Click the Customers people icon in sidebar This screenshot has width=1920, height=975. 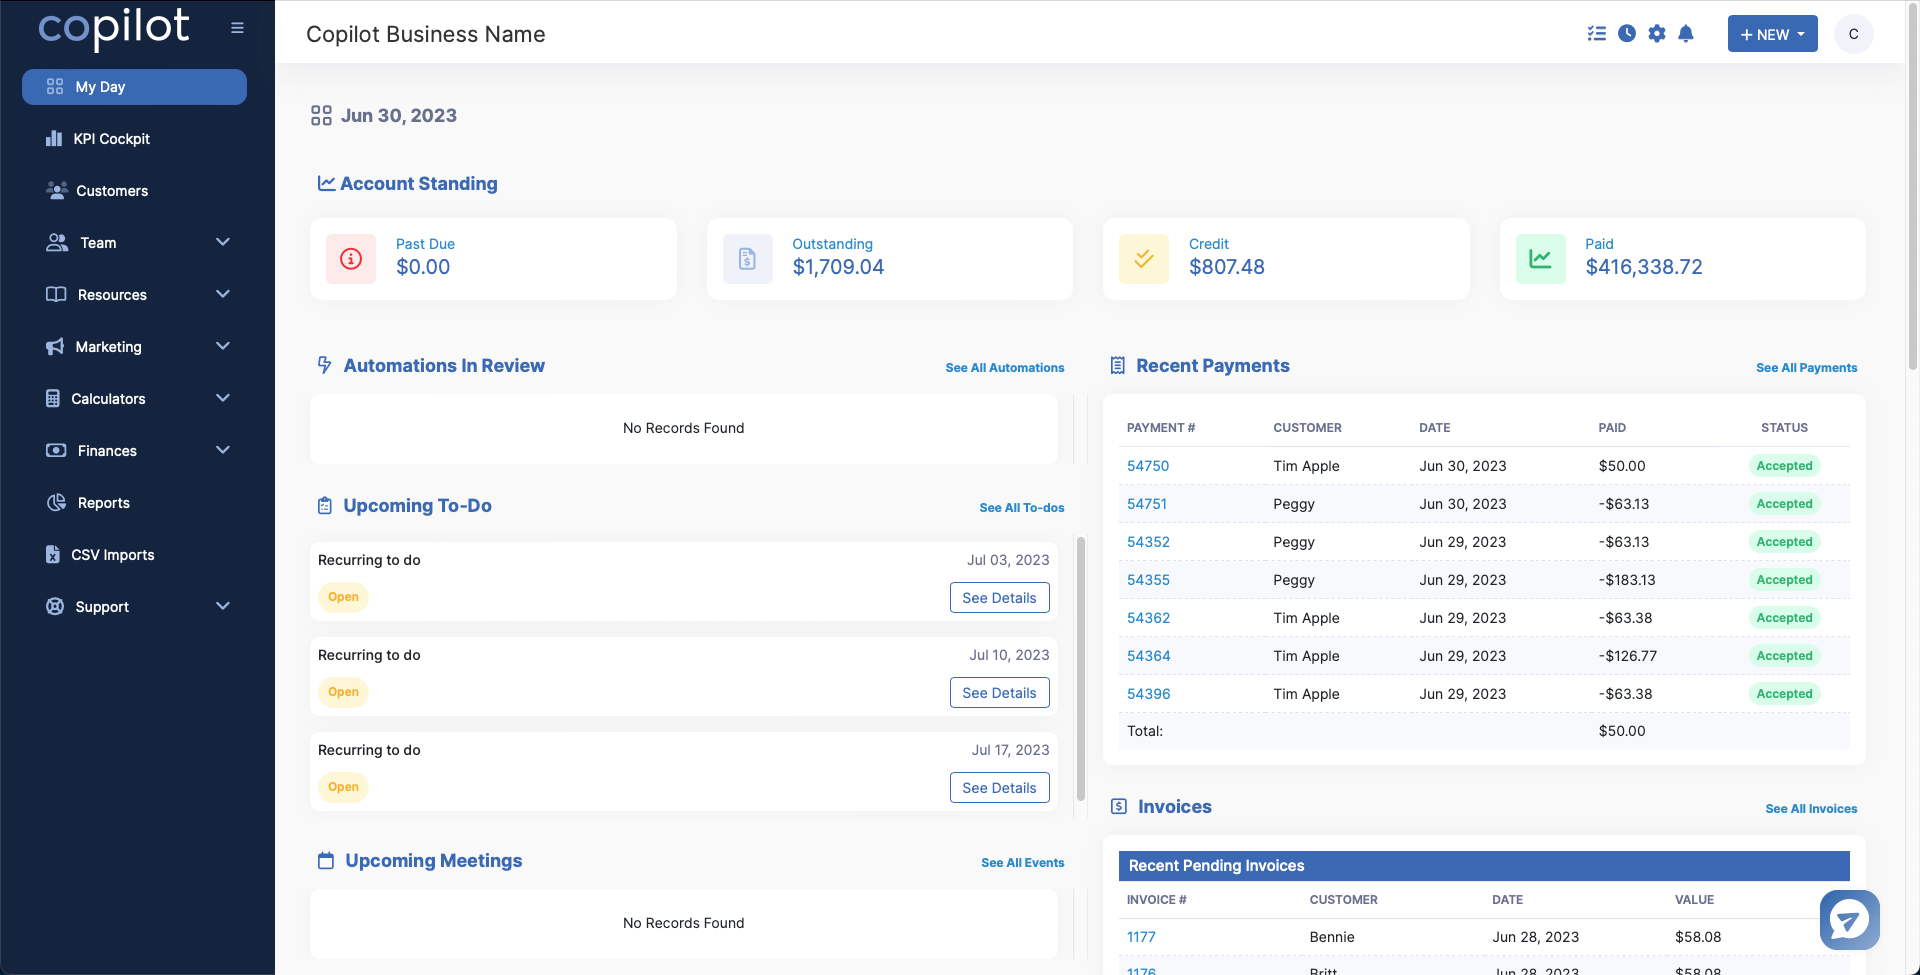pos(57,190)
